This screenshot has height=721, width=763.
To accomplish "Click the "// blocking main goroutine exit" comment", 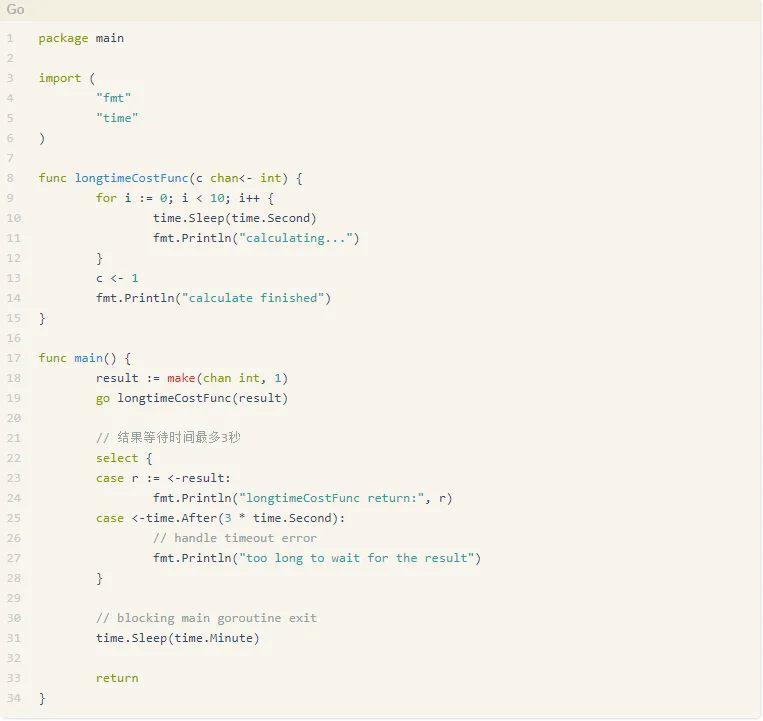I will [x=206, y=618].
